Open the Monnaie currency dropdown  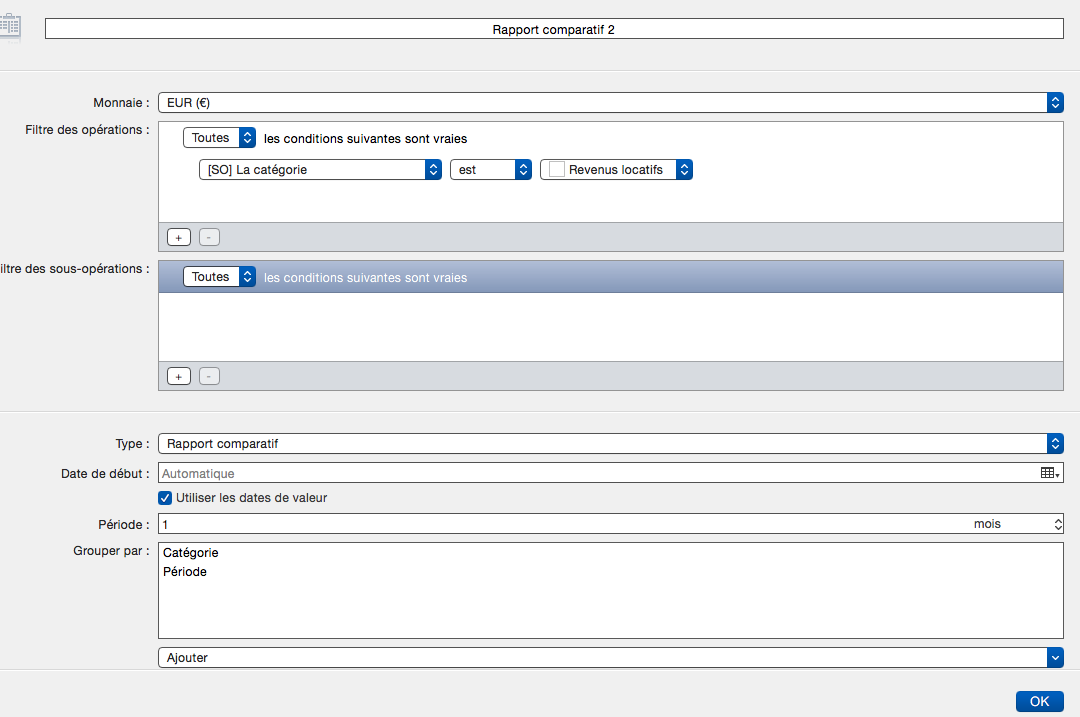pos(610,102)
